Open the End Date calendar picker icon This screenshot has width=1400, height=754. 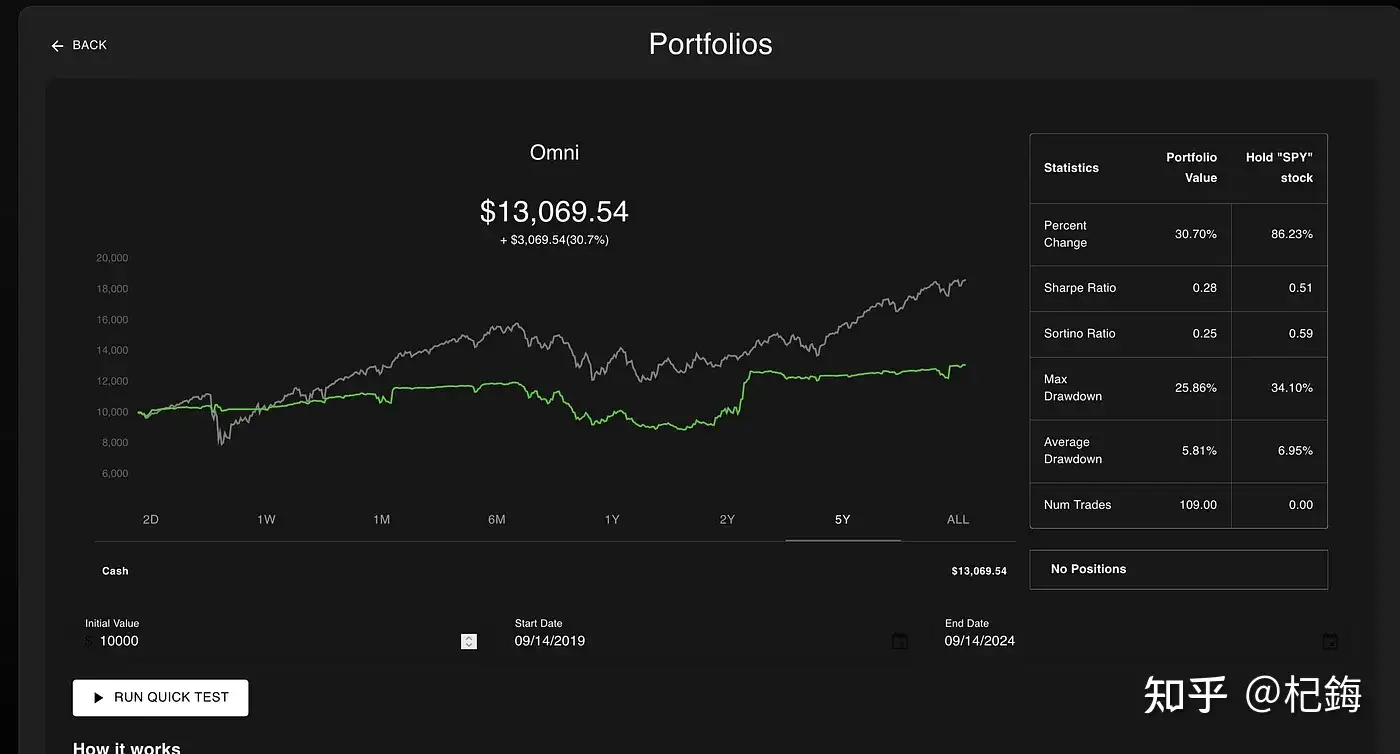1329,641
